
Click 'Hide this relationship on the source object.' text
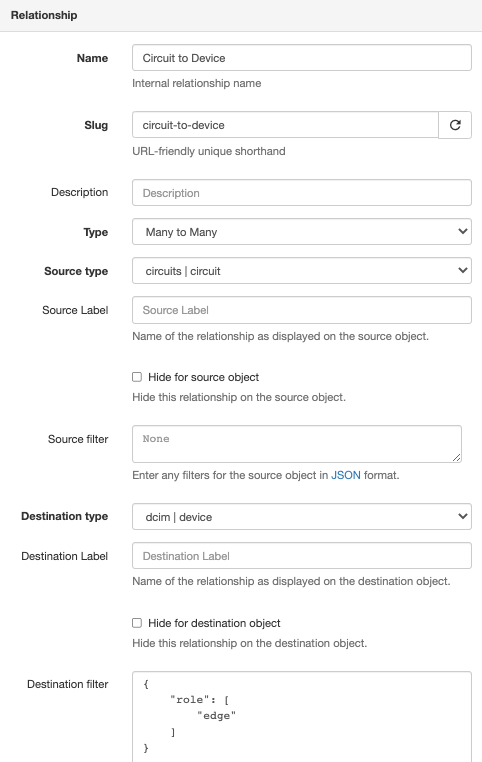pos(239,397)
